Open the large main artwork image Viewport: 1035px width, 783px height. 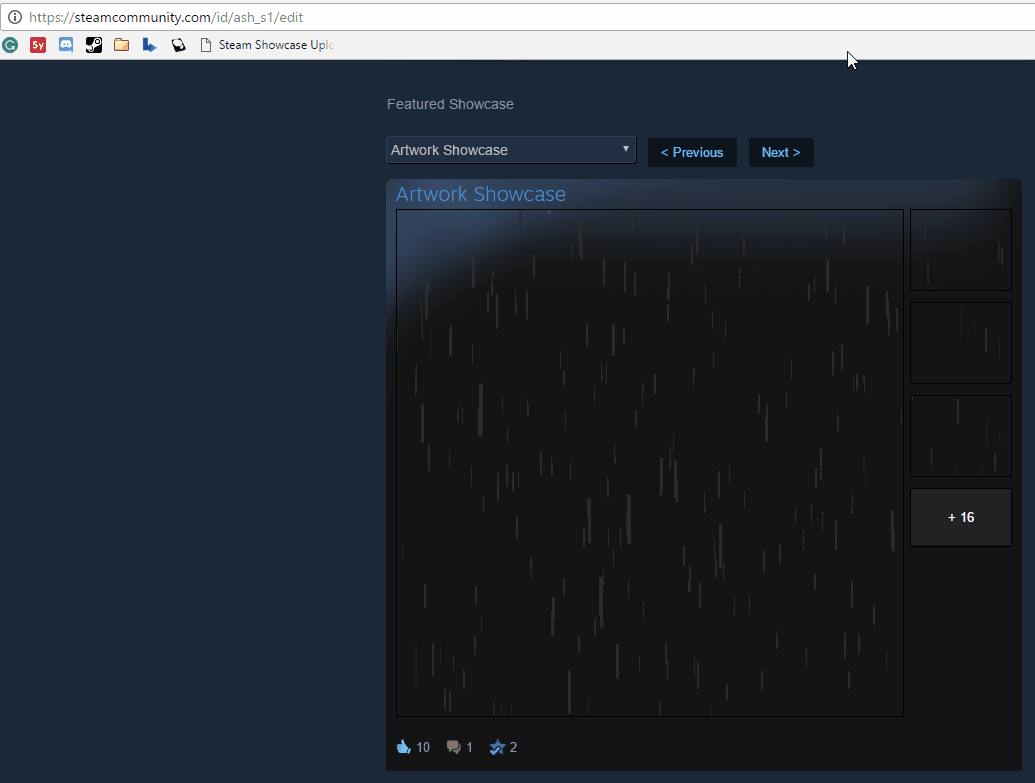coord(650,463)
